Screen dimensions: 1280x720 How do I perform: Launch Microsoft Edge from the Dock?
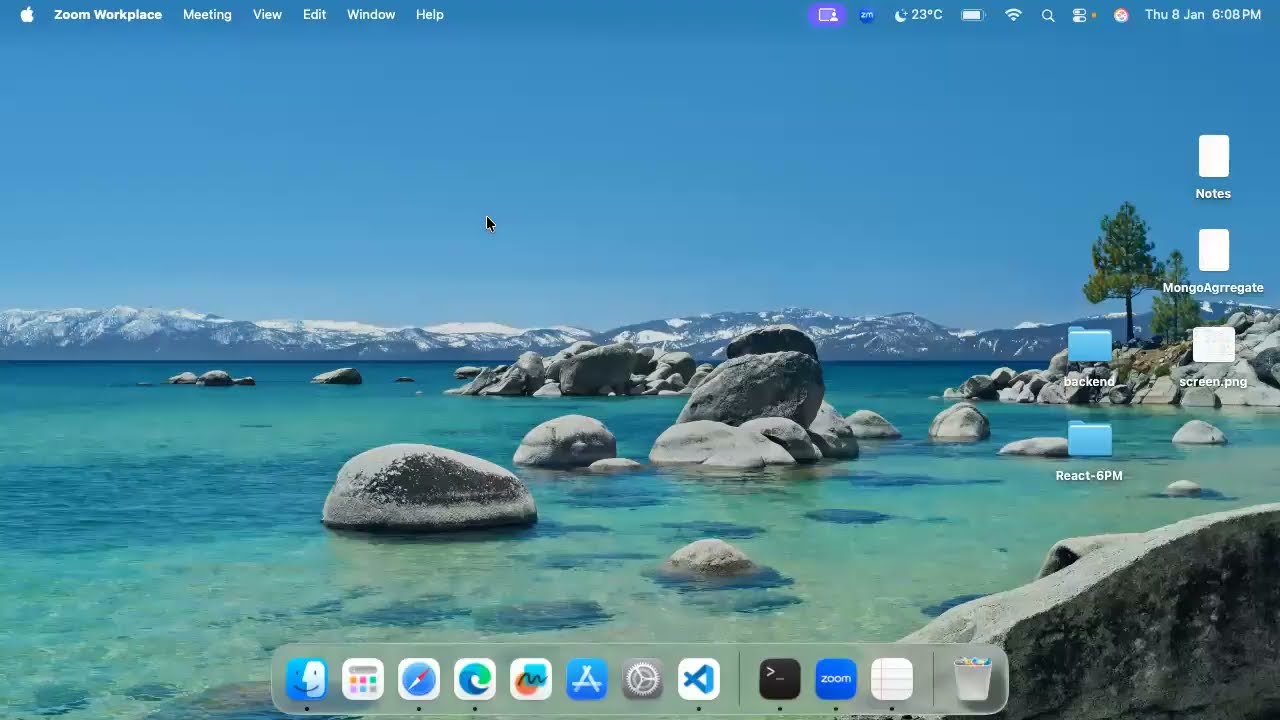pos(475,680)
